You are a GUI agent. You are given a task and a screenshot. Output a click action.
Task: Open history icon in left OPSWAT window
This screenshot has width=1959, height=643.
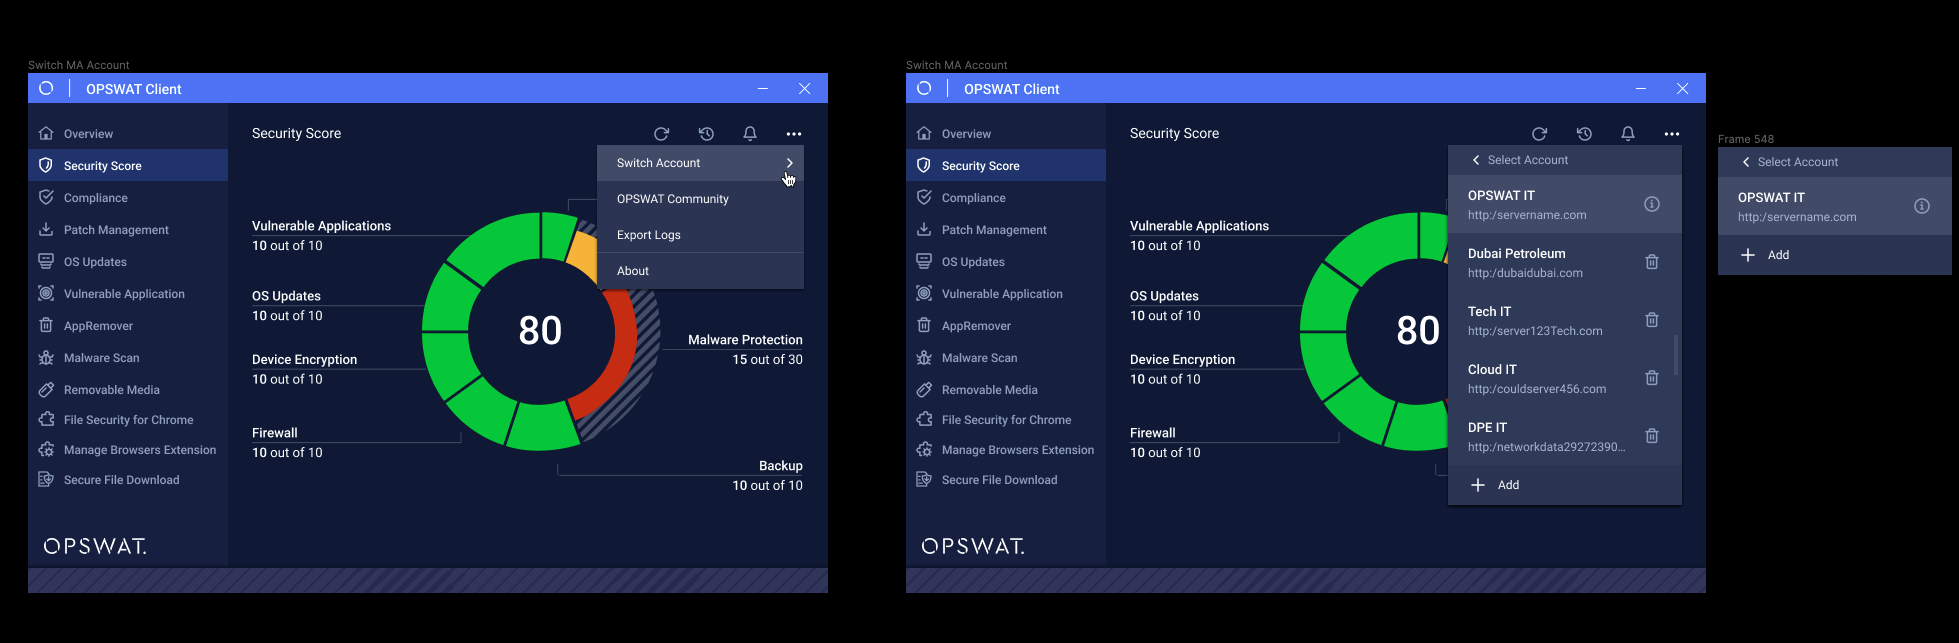[706, 134]
